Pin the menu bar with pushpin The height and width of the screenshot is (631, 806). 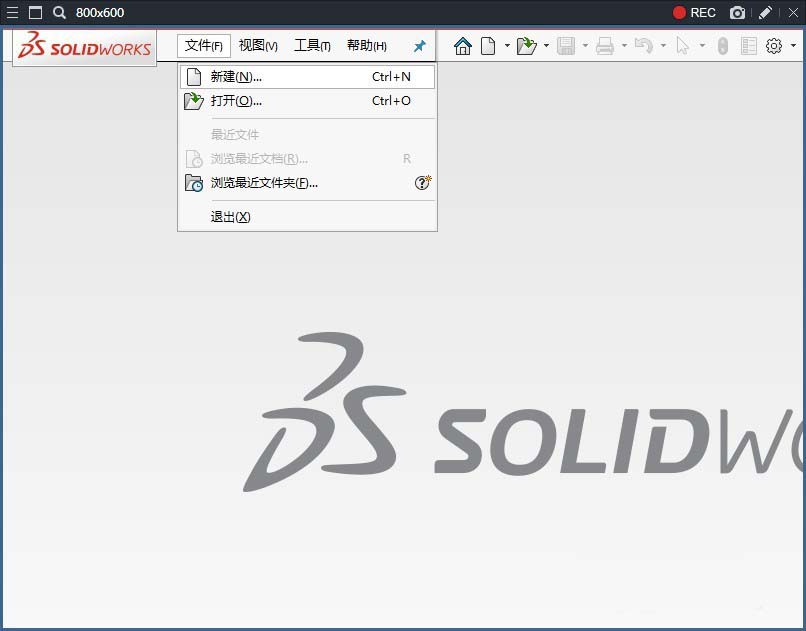(x=419, y=46)
